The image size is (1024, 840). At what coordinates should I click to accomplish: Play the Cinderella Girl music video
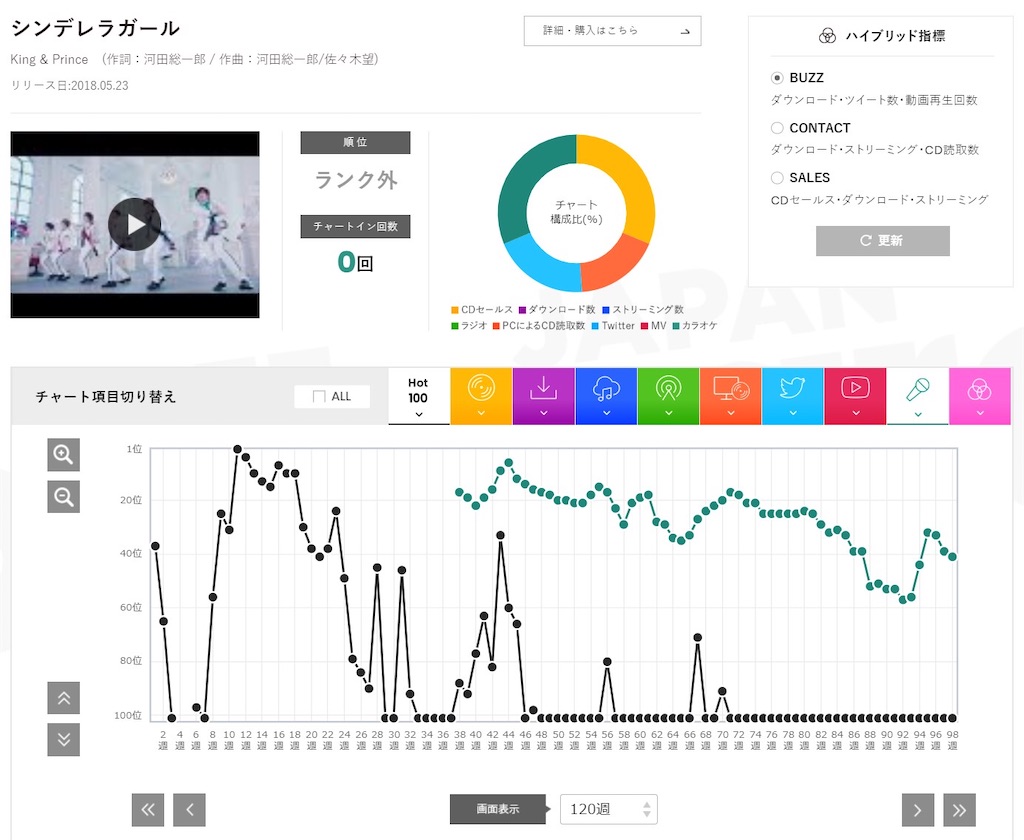(135, 224)
